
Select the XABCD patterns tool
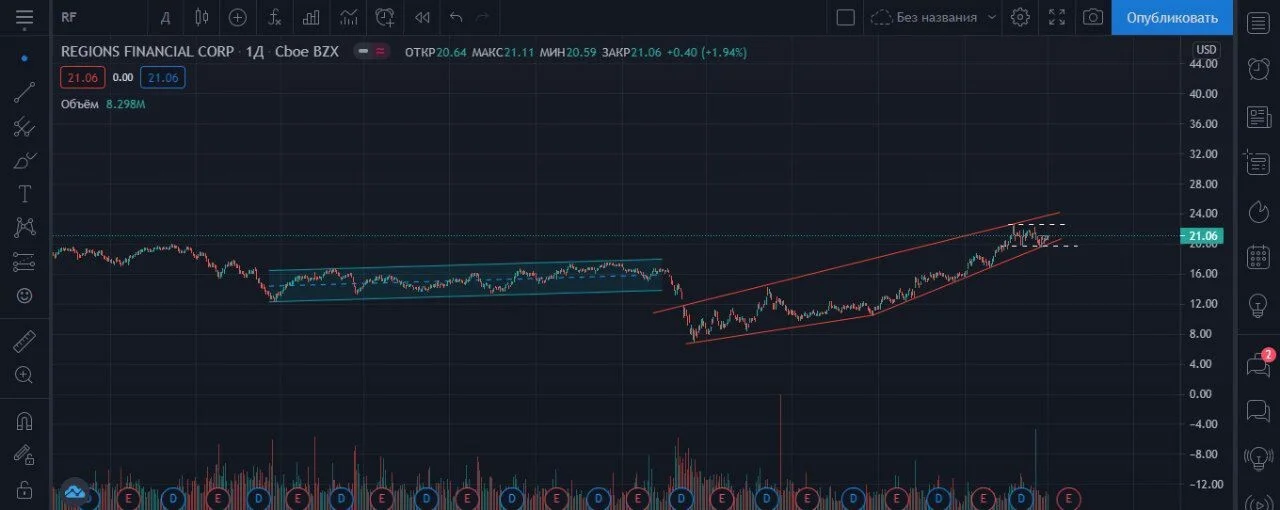(x=24, y=228)
